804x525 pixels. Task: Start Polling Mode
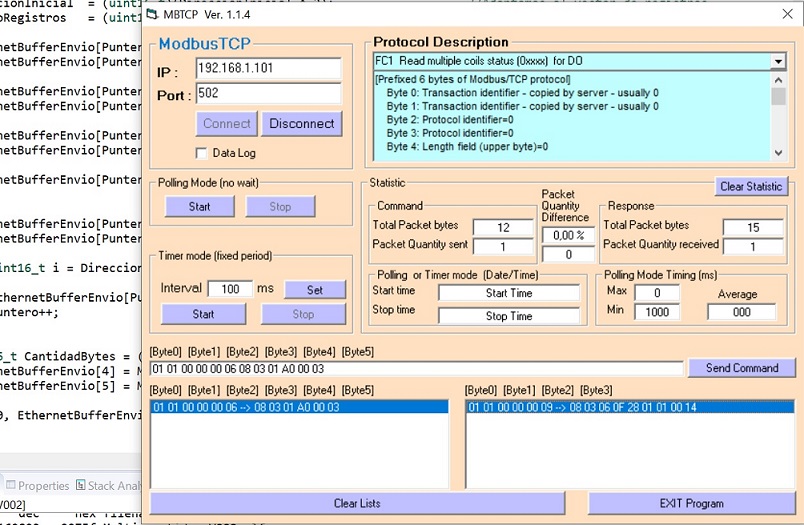(x=199, y=207)
